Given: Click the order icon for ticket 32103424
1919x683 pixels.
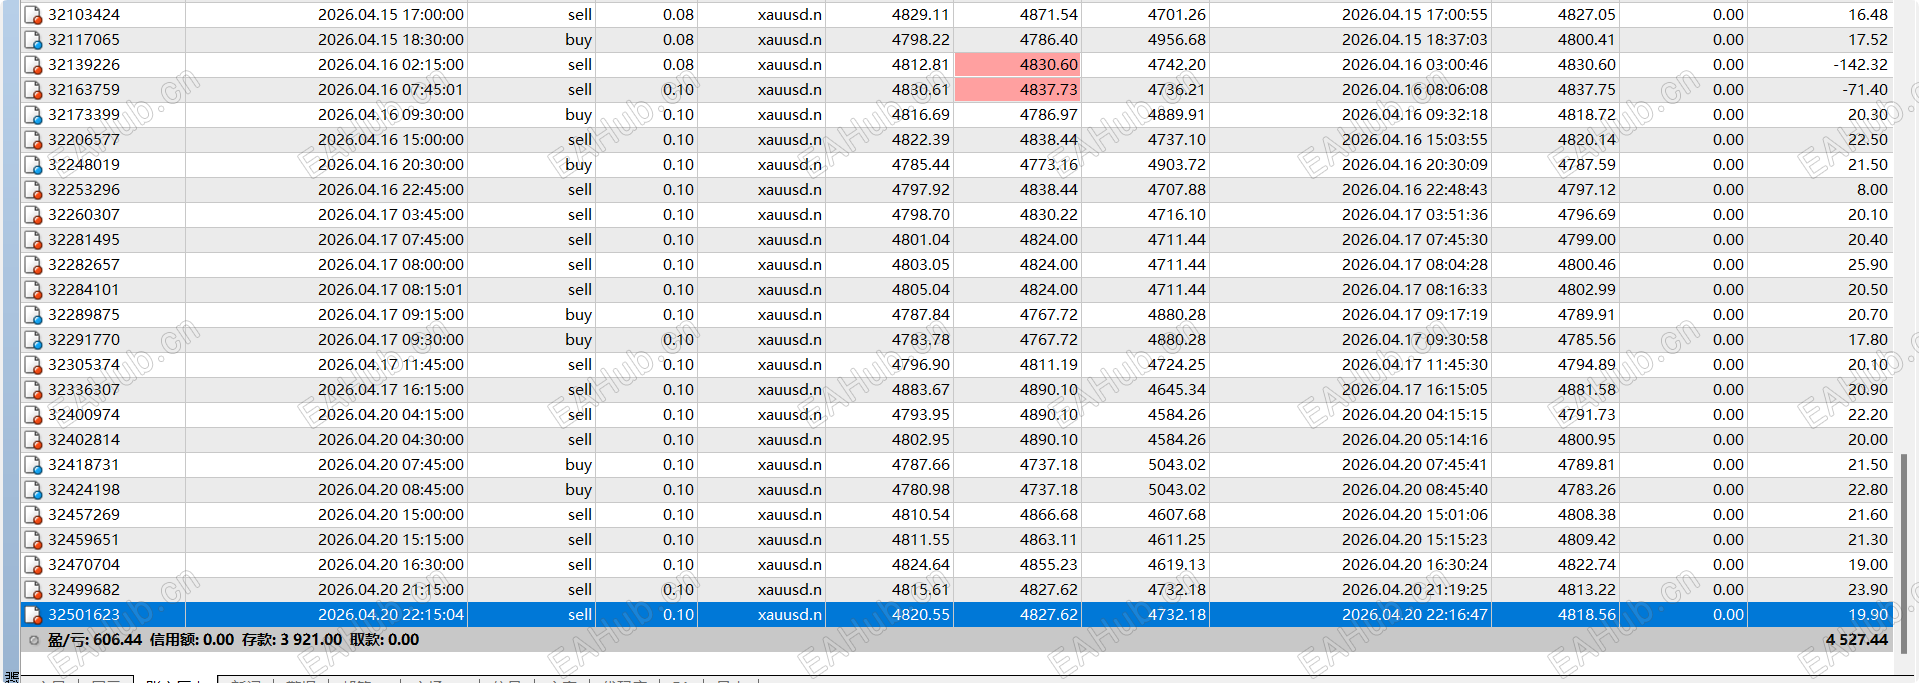Looking at the screenshot, I should (33, 15).
